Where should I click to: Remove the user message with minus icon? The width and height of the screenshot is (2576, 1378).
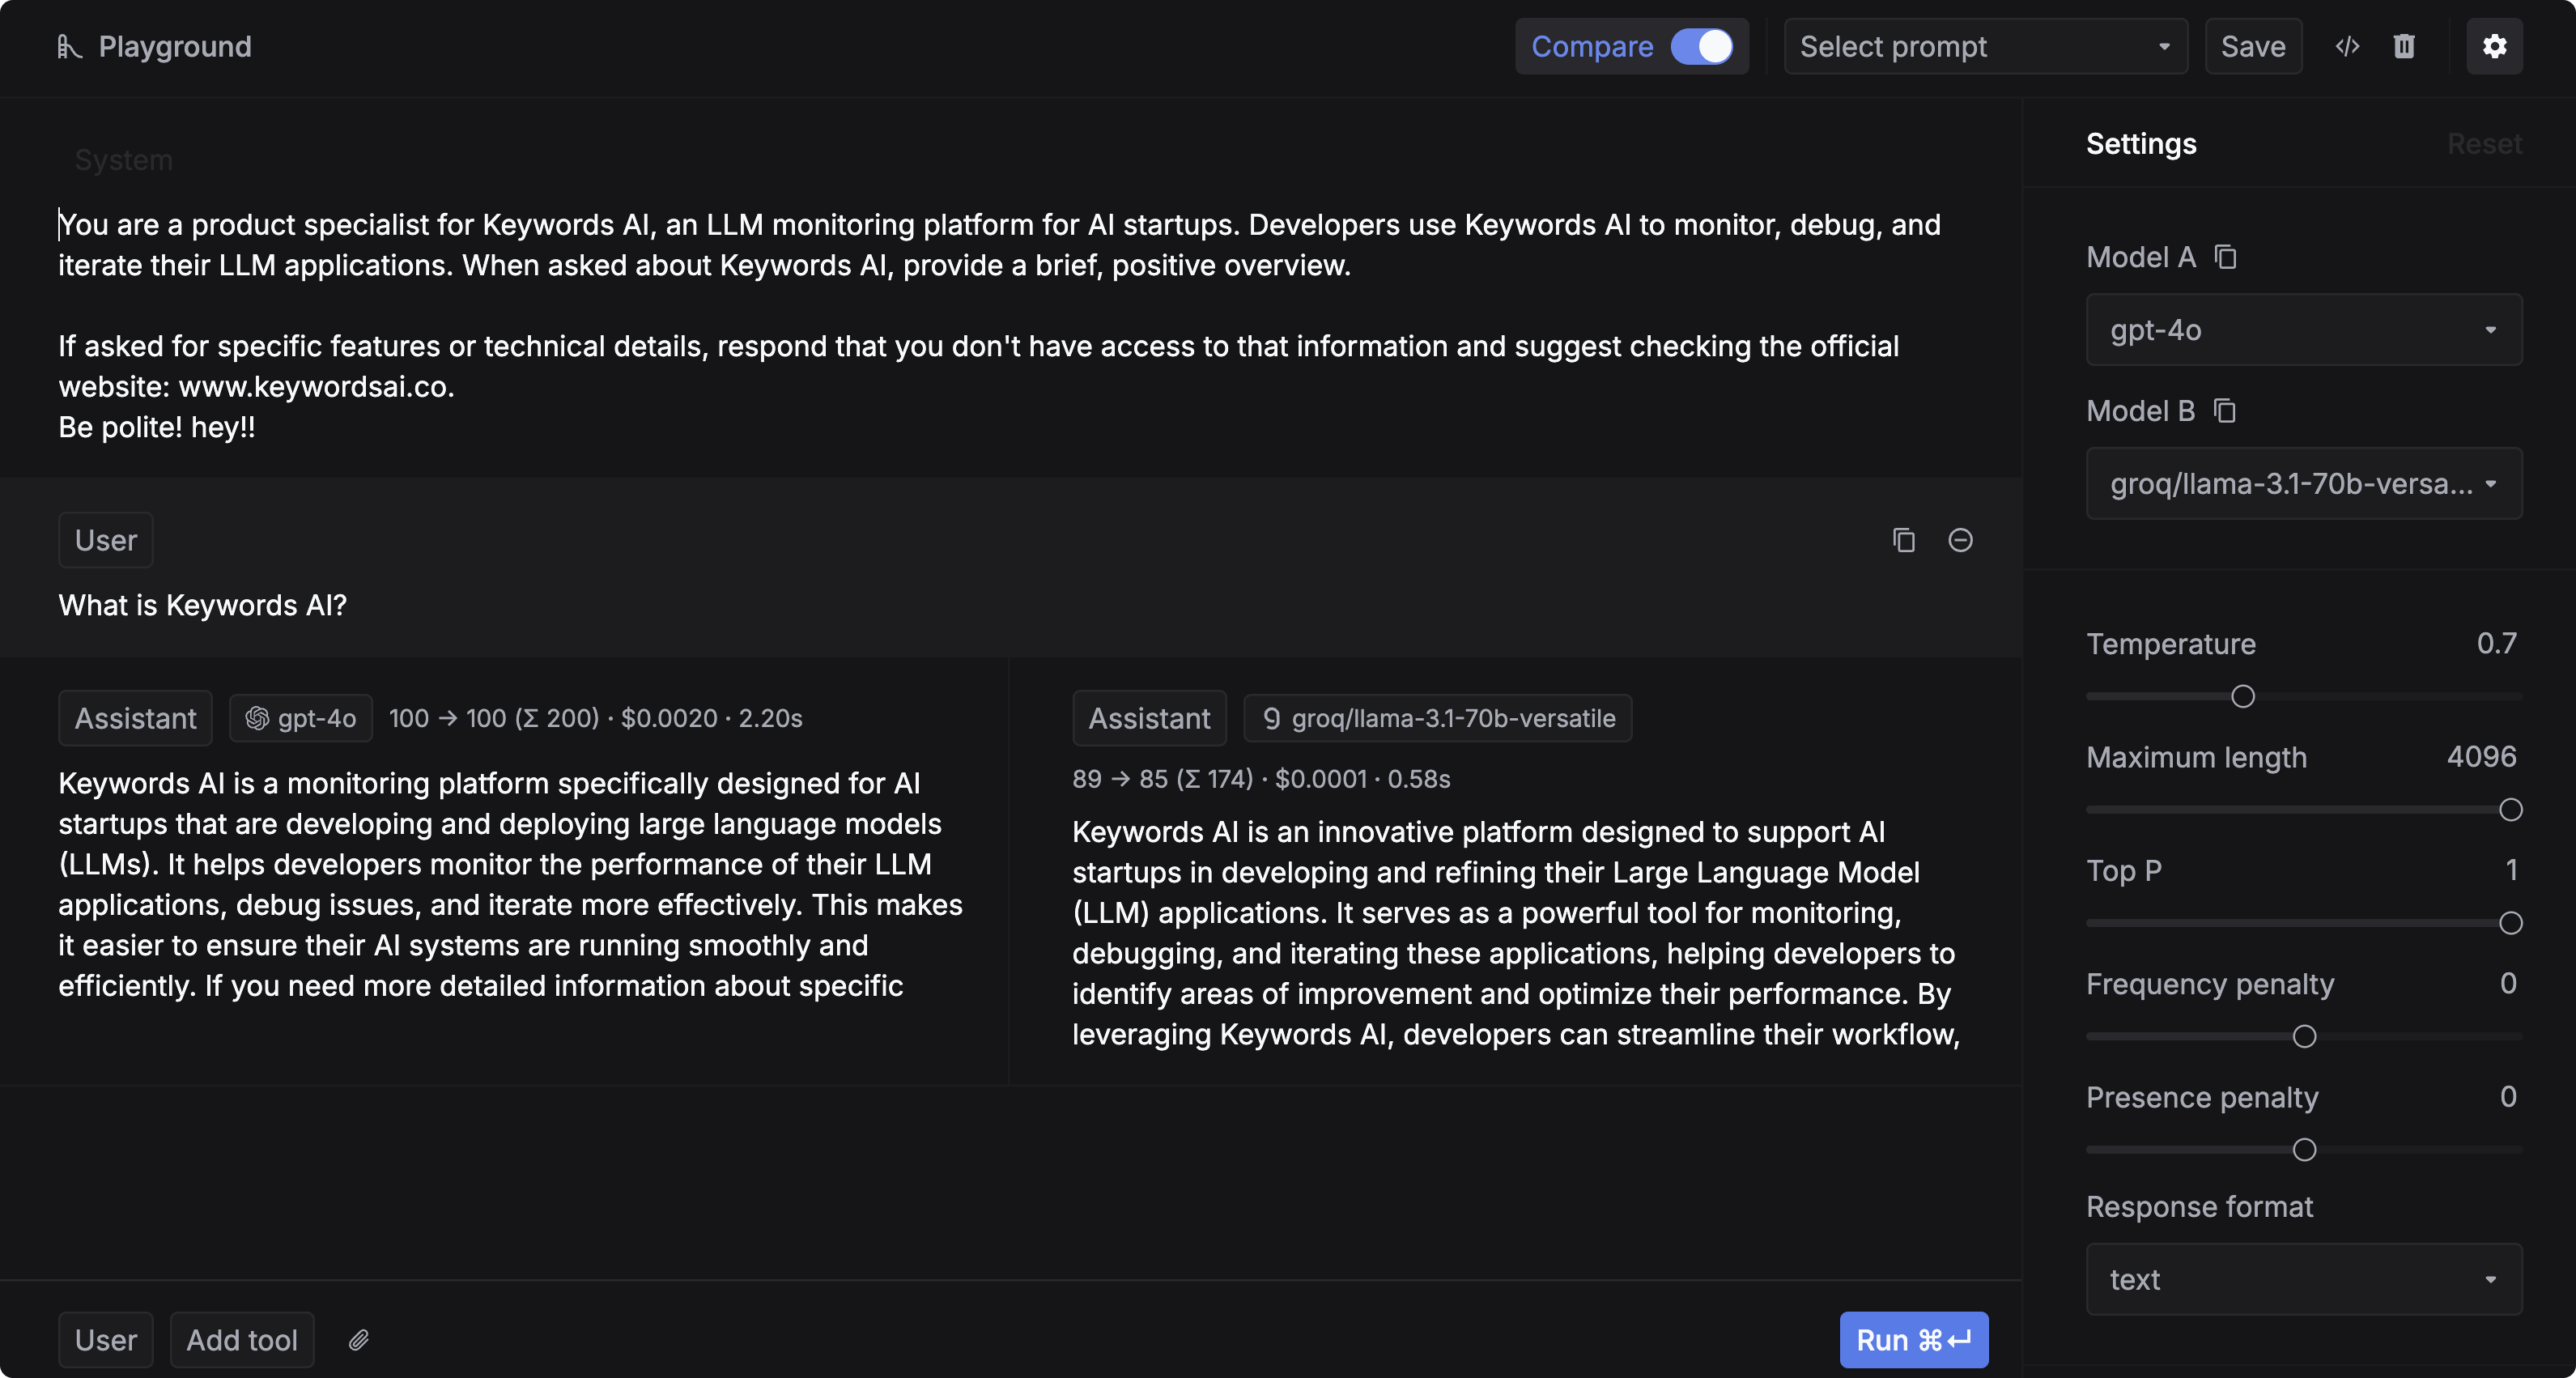[1960, 540]
